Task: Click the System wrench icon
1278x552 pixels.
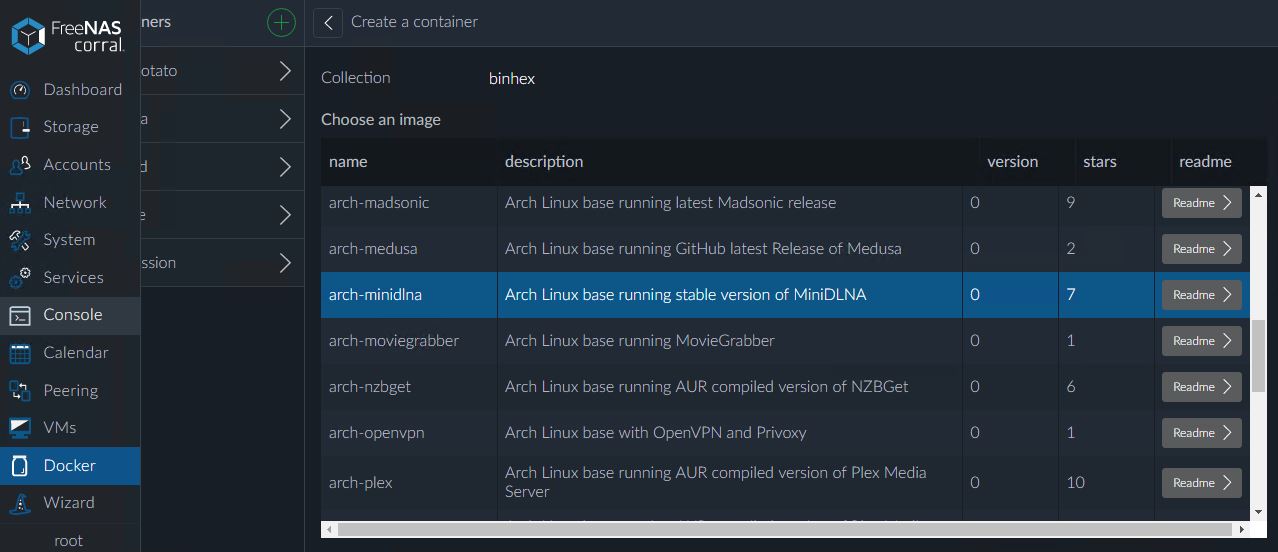Action: (20, 240)
